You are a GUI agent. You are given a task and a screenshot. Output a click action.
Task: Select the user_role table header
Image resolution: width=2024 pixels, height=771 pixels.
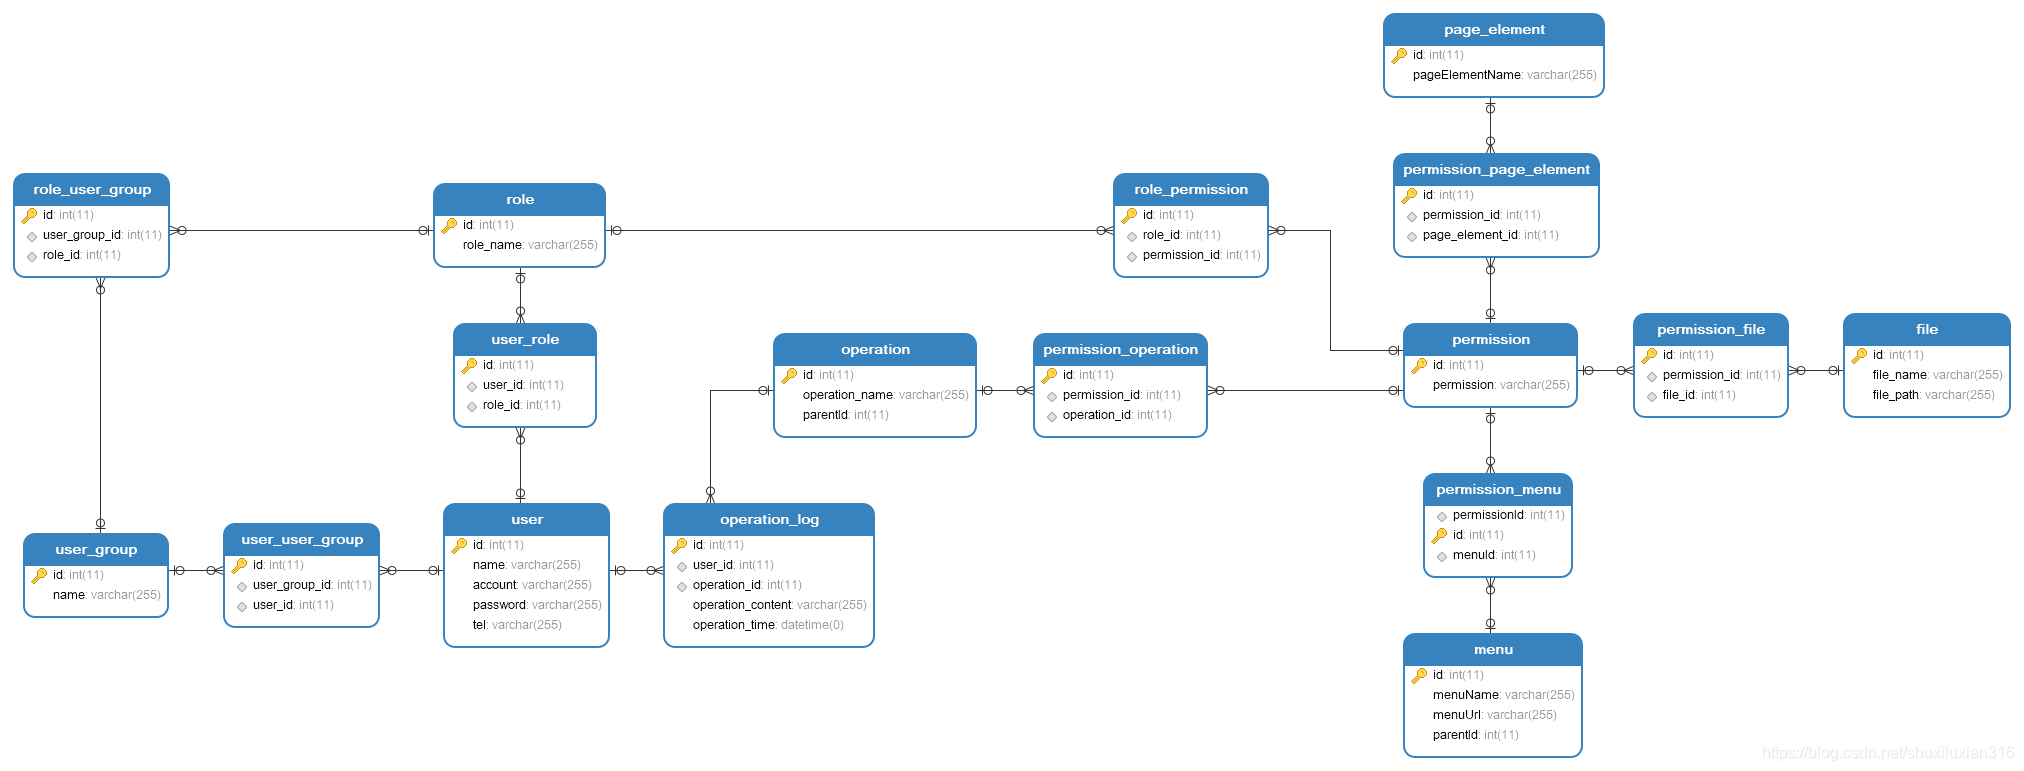(x=525, y=340)
